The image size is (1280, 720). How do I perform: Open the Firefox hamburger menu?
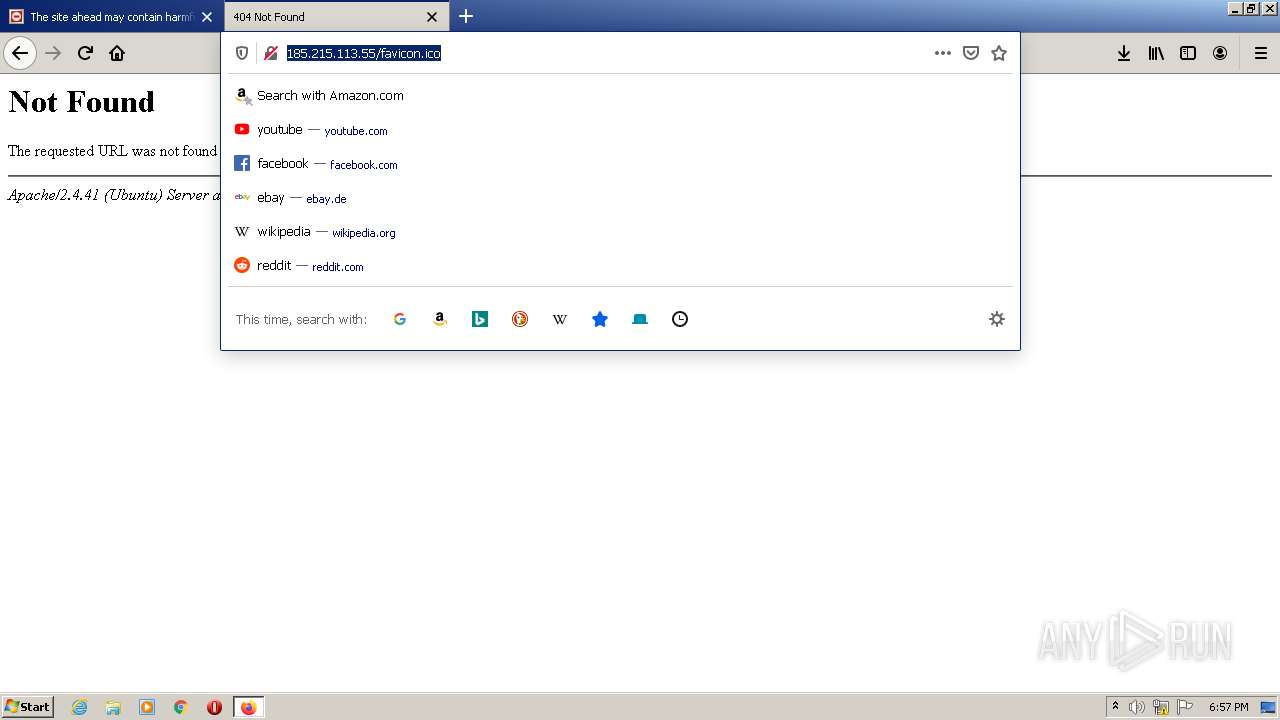click(1261, 53)
